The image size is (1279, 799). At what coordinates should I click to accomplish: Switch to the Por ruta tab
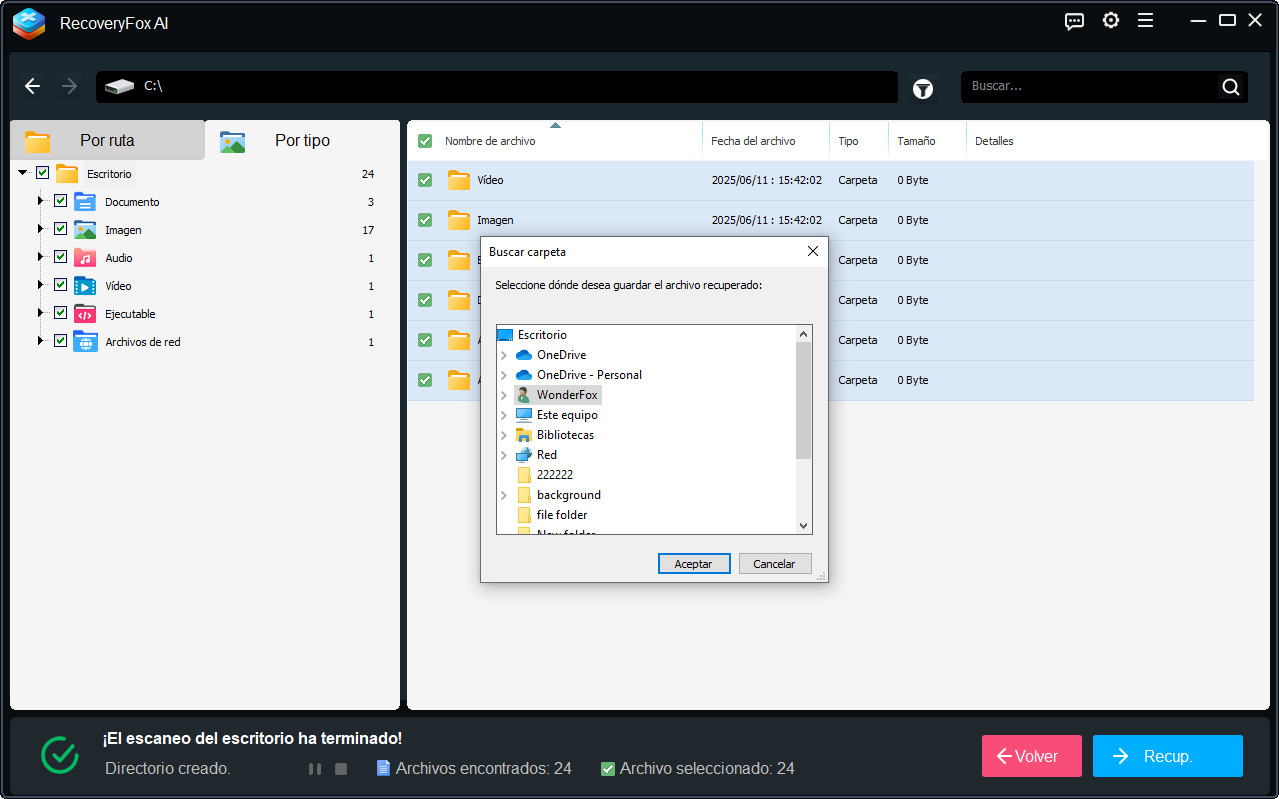click(x=107, y=141)
